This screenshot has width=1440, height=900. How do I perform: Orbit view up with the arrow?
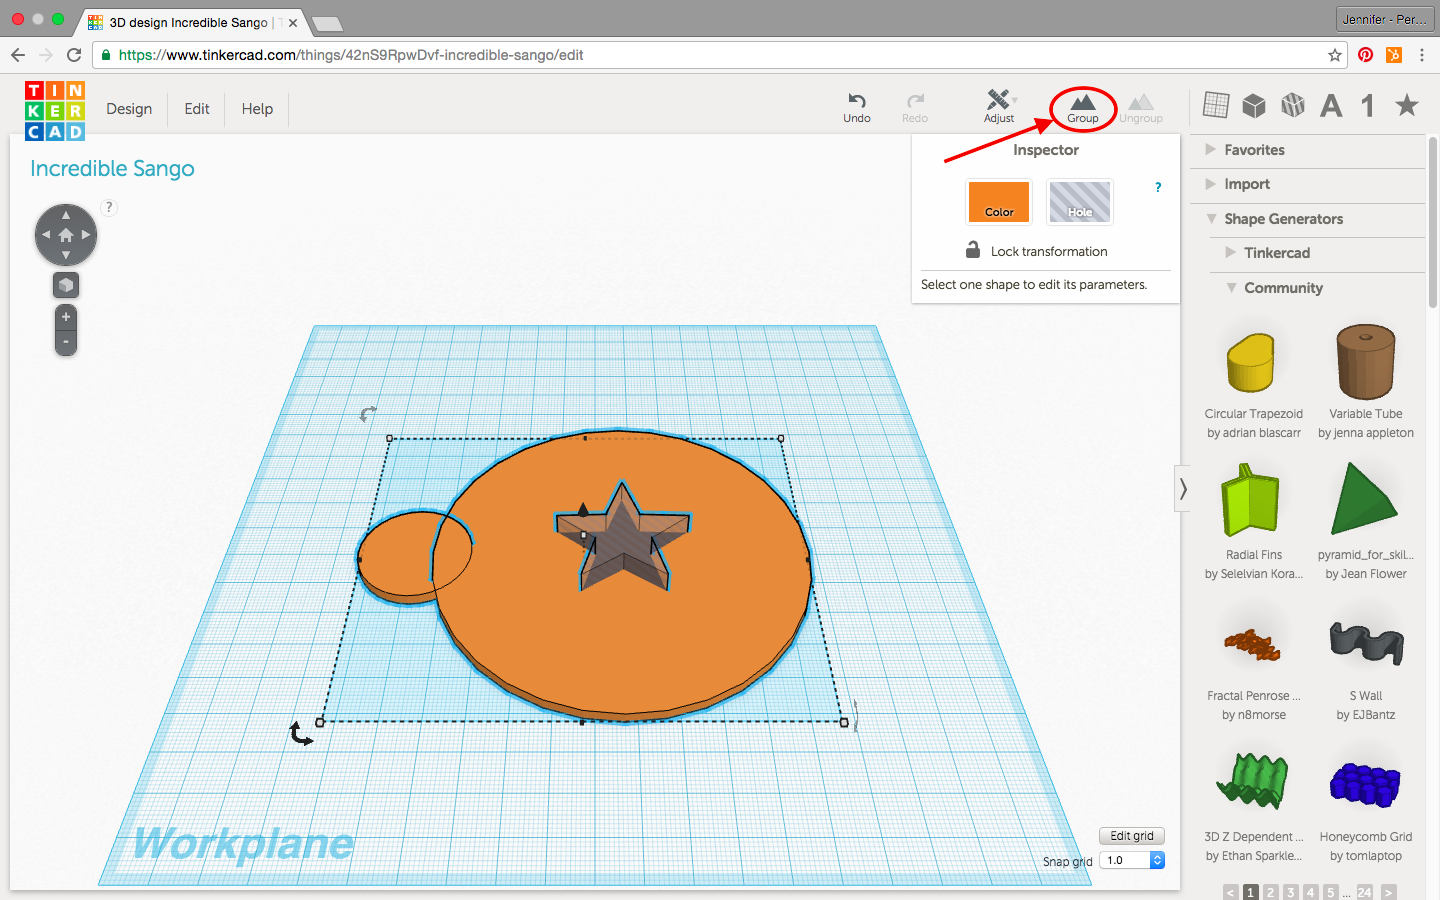tap(66, 215)
